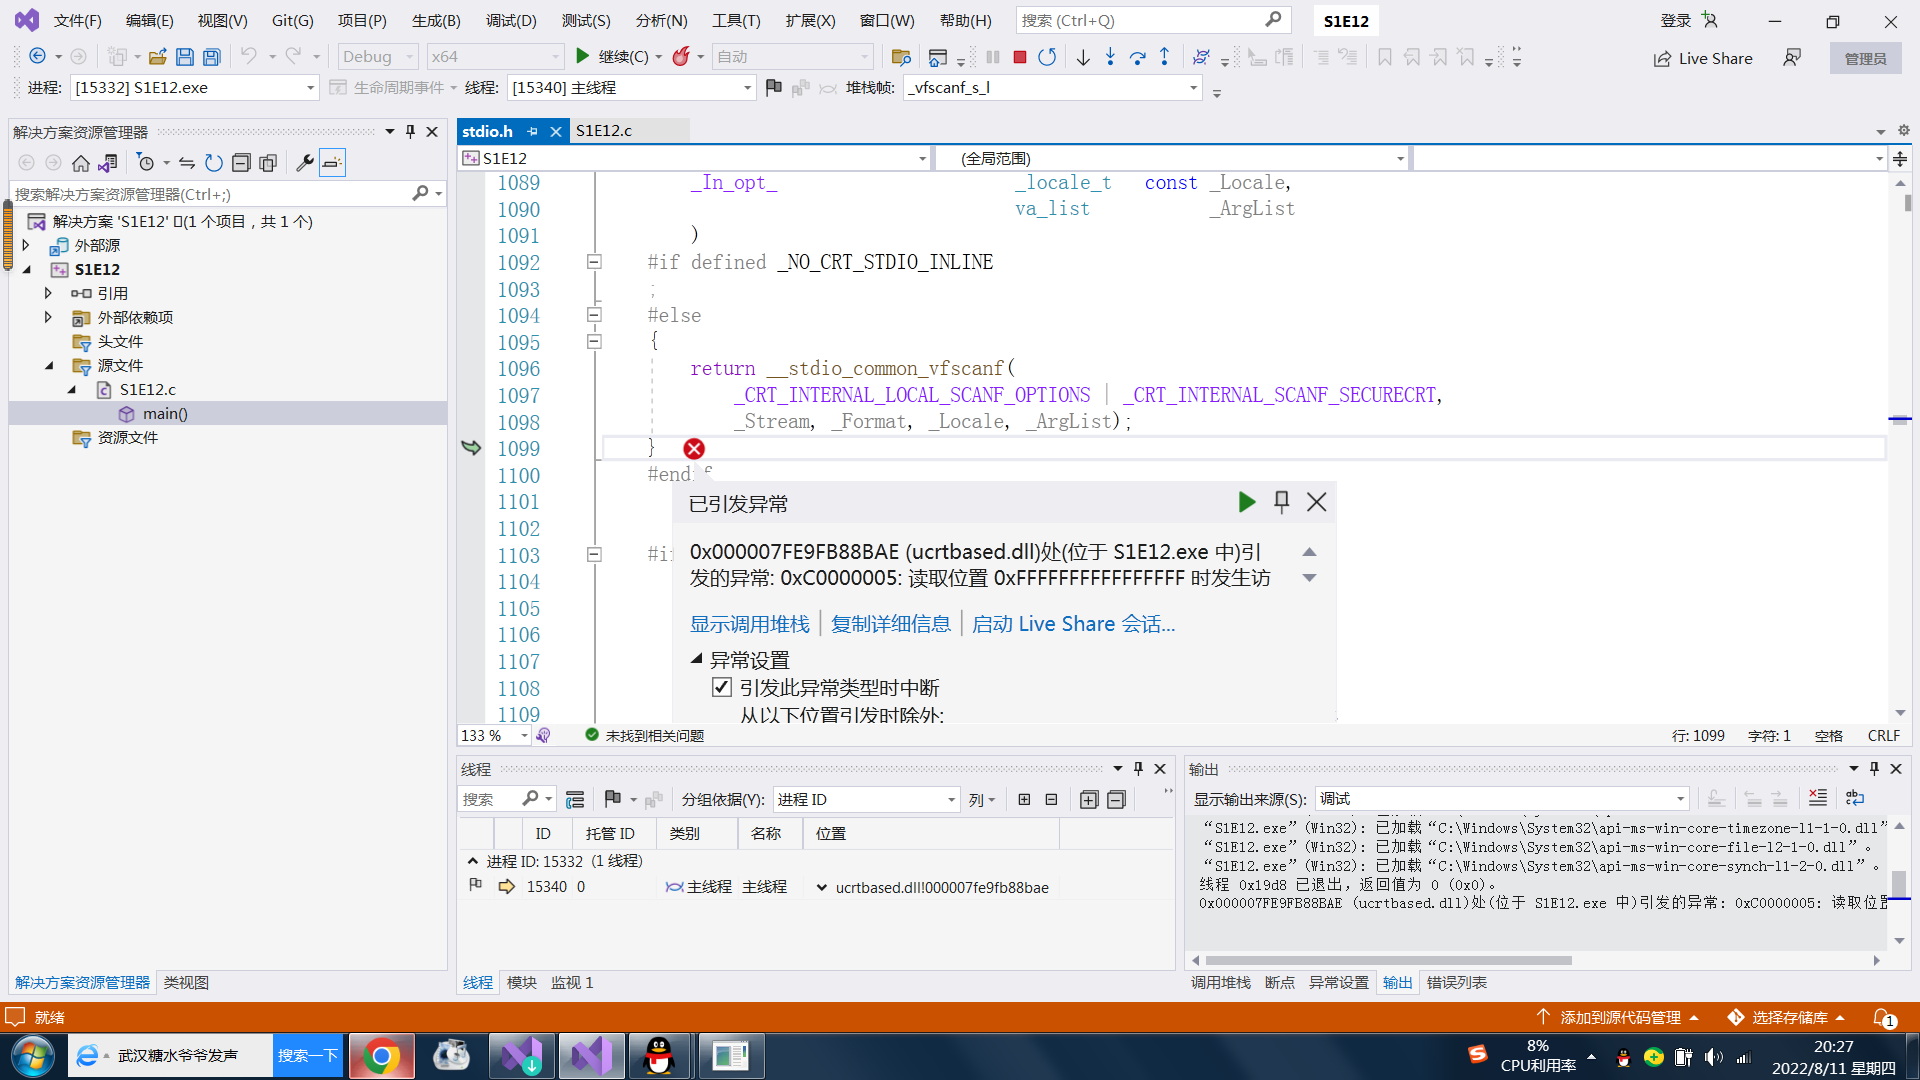This screenshot has width=1920, height=1080.
Task: Toggle pin on stdio.h tab
Action: point(532,131)
